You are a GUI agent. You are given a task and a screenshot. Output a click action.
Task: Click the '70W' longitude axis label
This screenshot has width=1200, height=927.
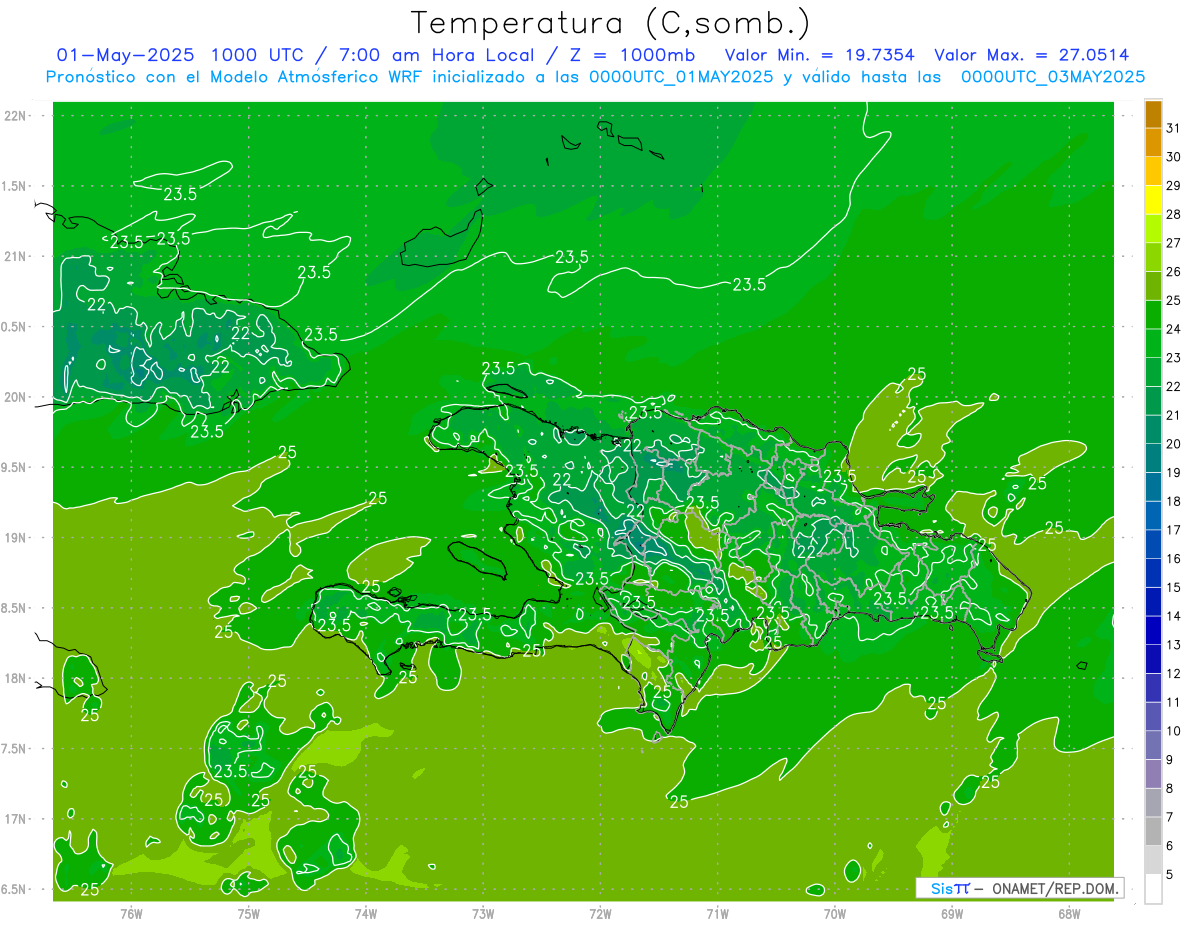click(835, 913)
